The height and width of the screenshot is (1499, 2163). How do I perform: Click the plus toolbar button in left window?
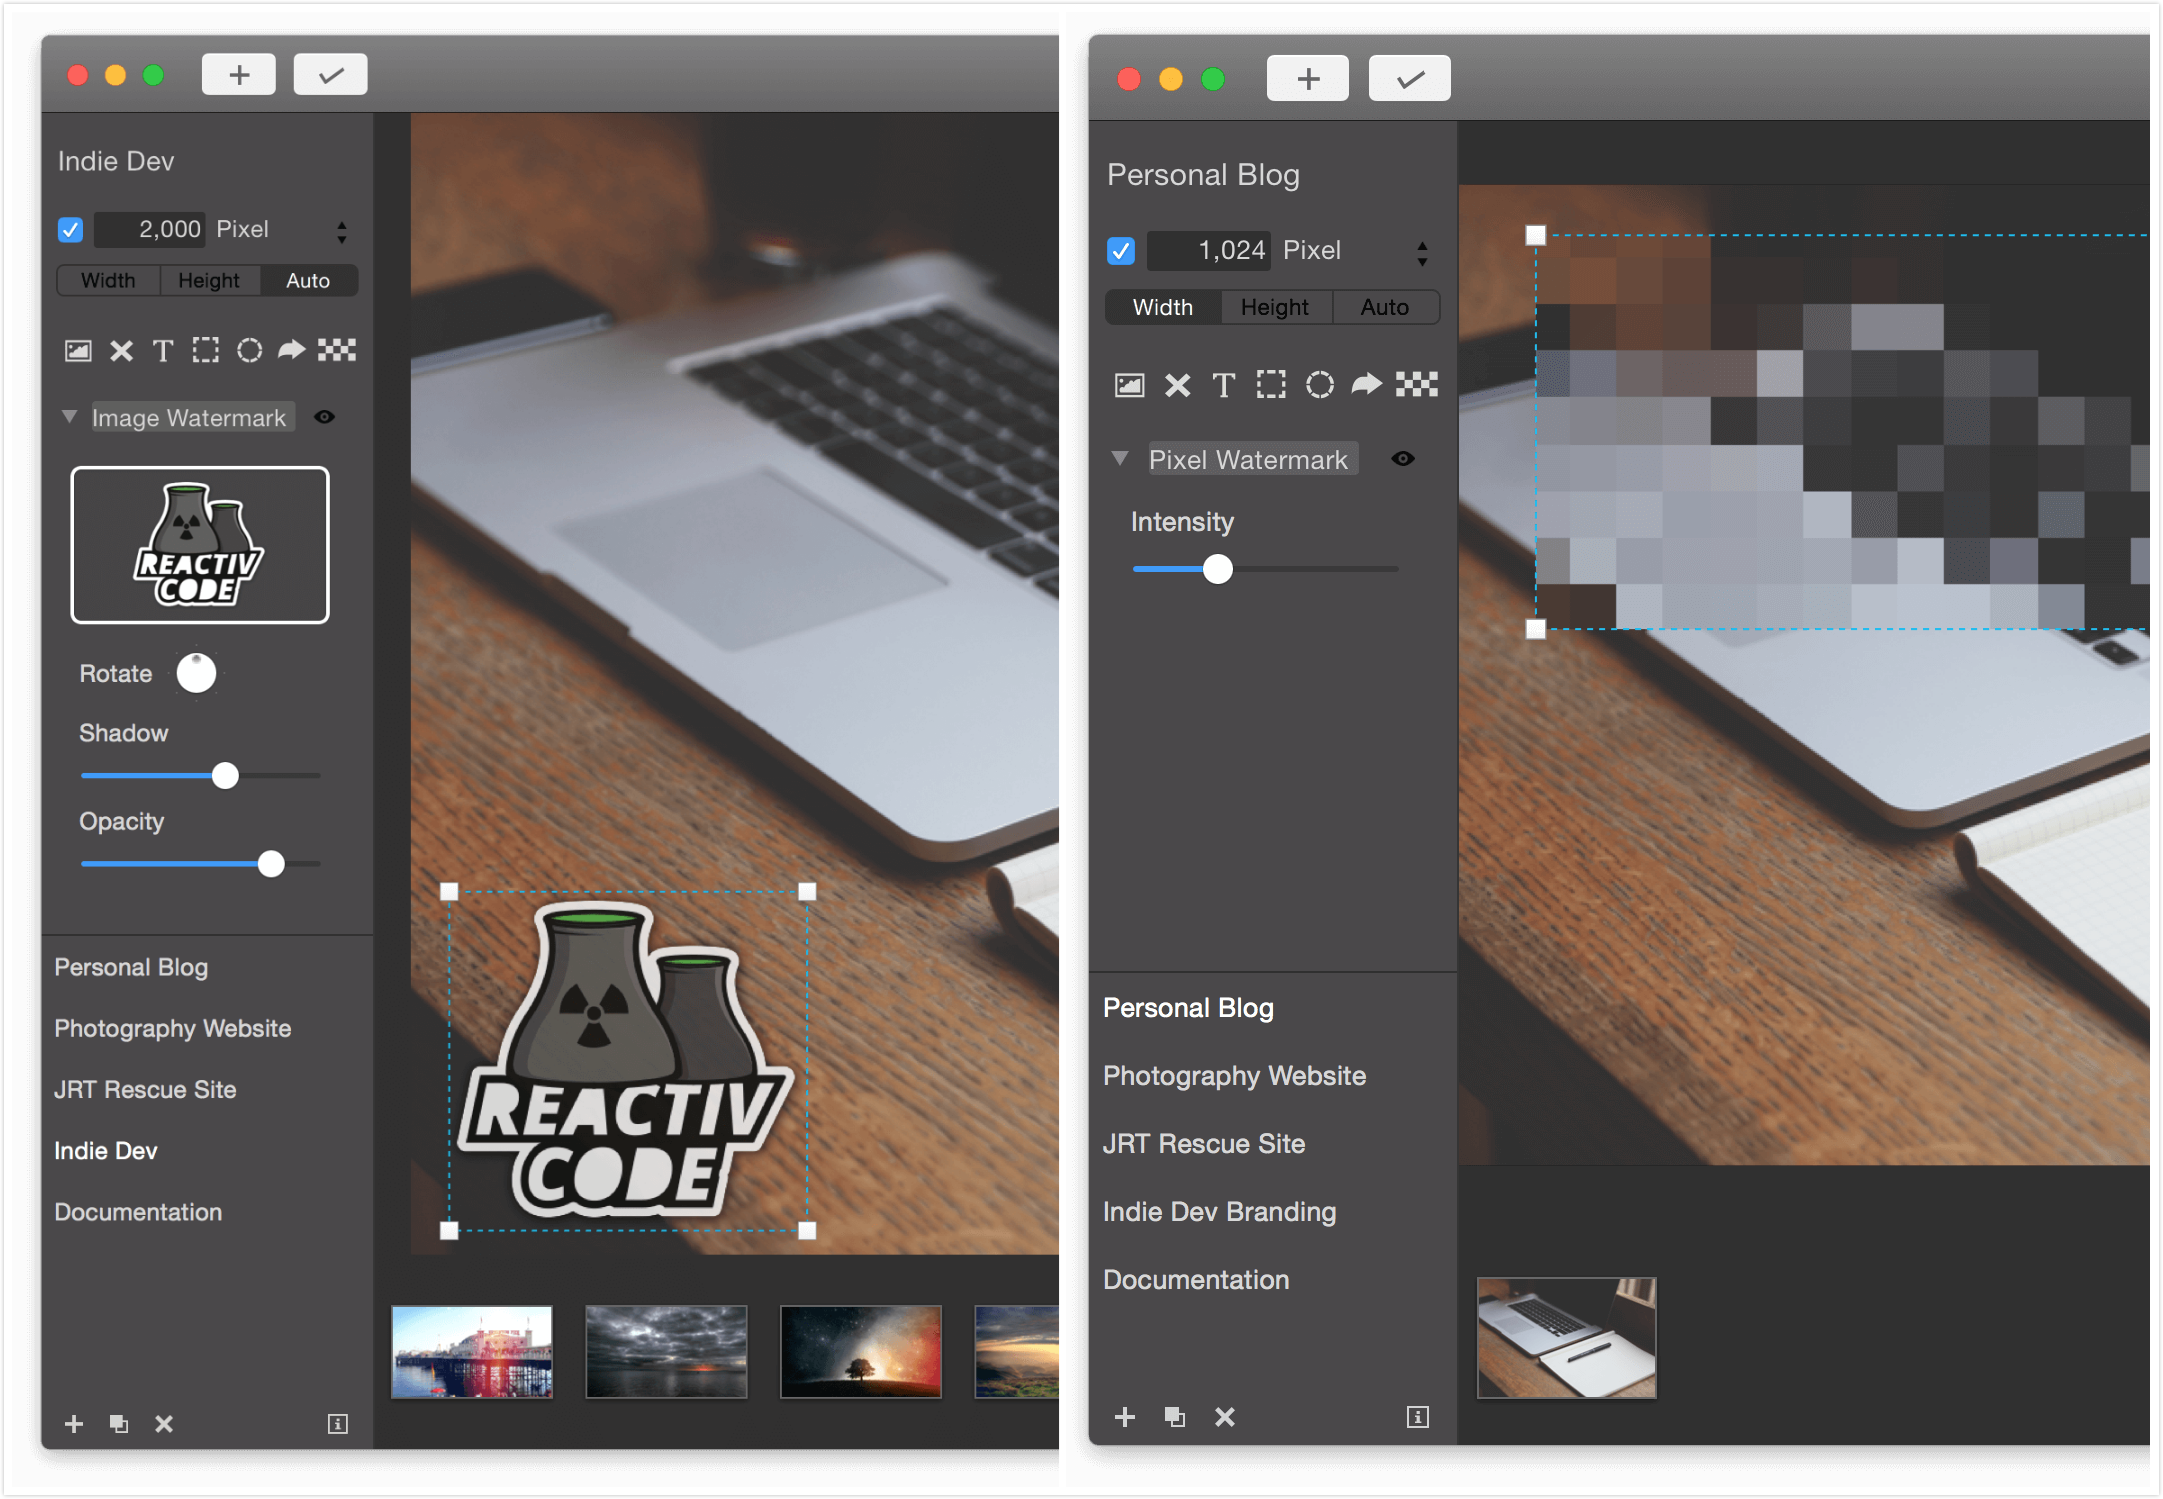click(239, 75)
